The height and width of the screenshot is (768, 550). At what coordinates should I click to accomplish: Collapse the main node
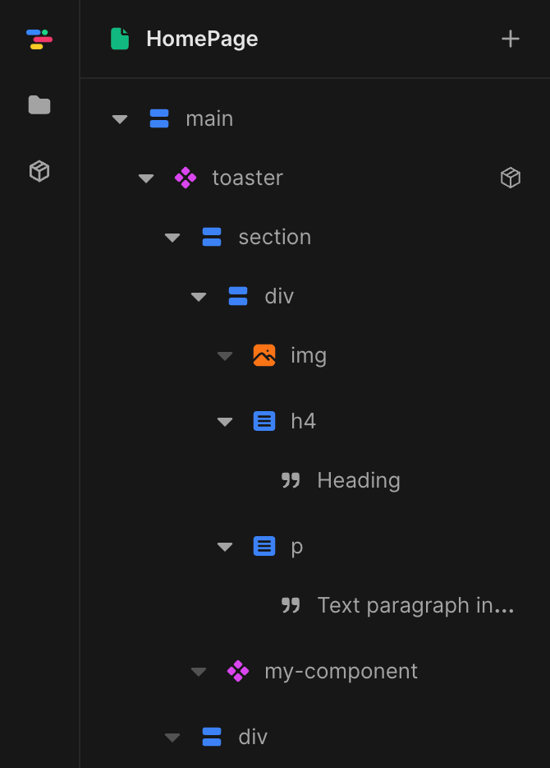click(120, 119)
